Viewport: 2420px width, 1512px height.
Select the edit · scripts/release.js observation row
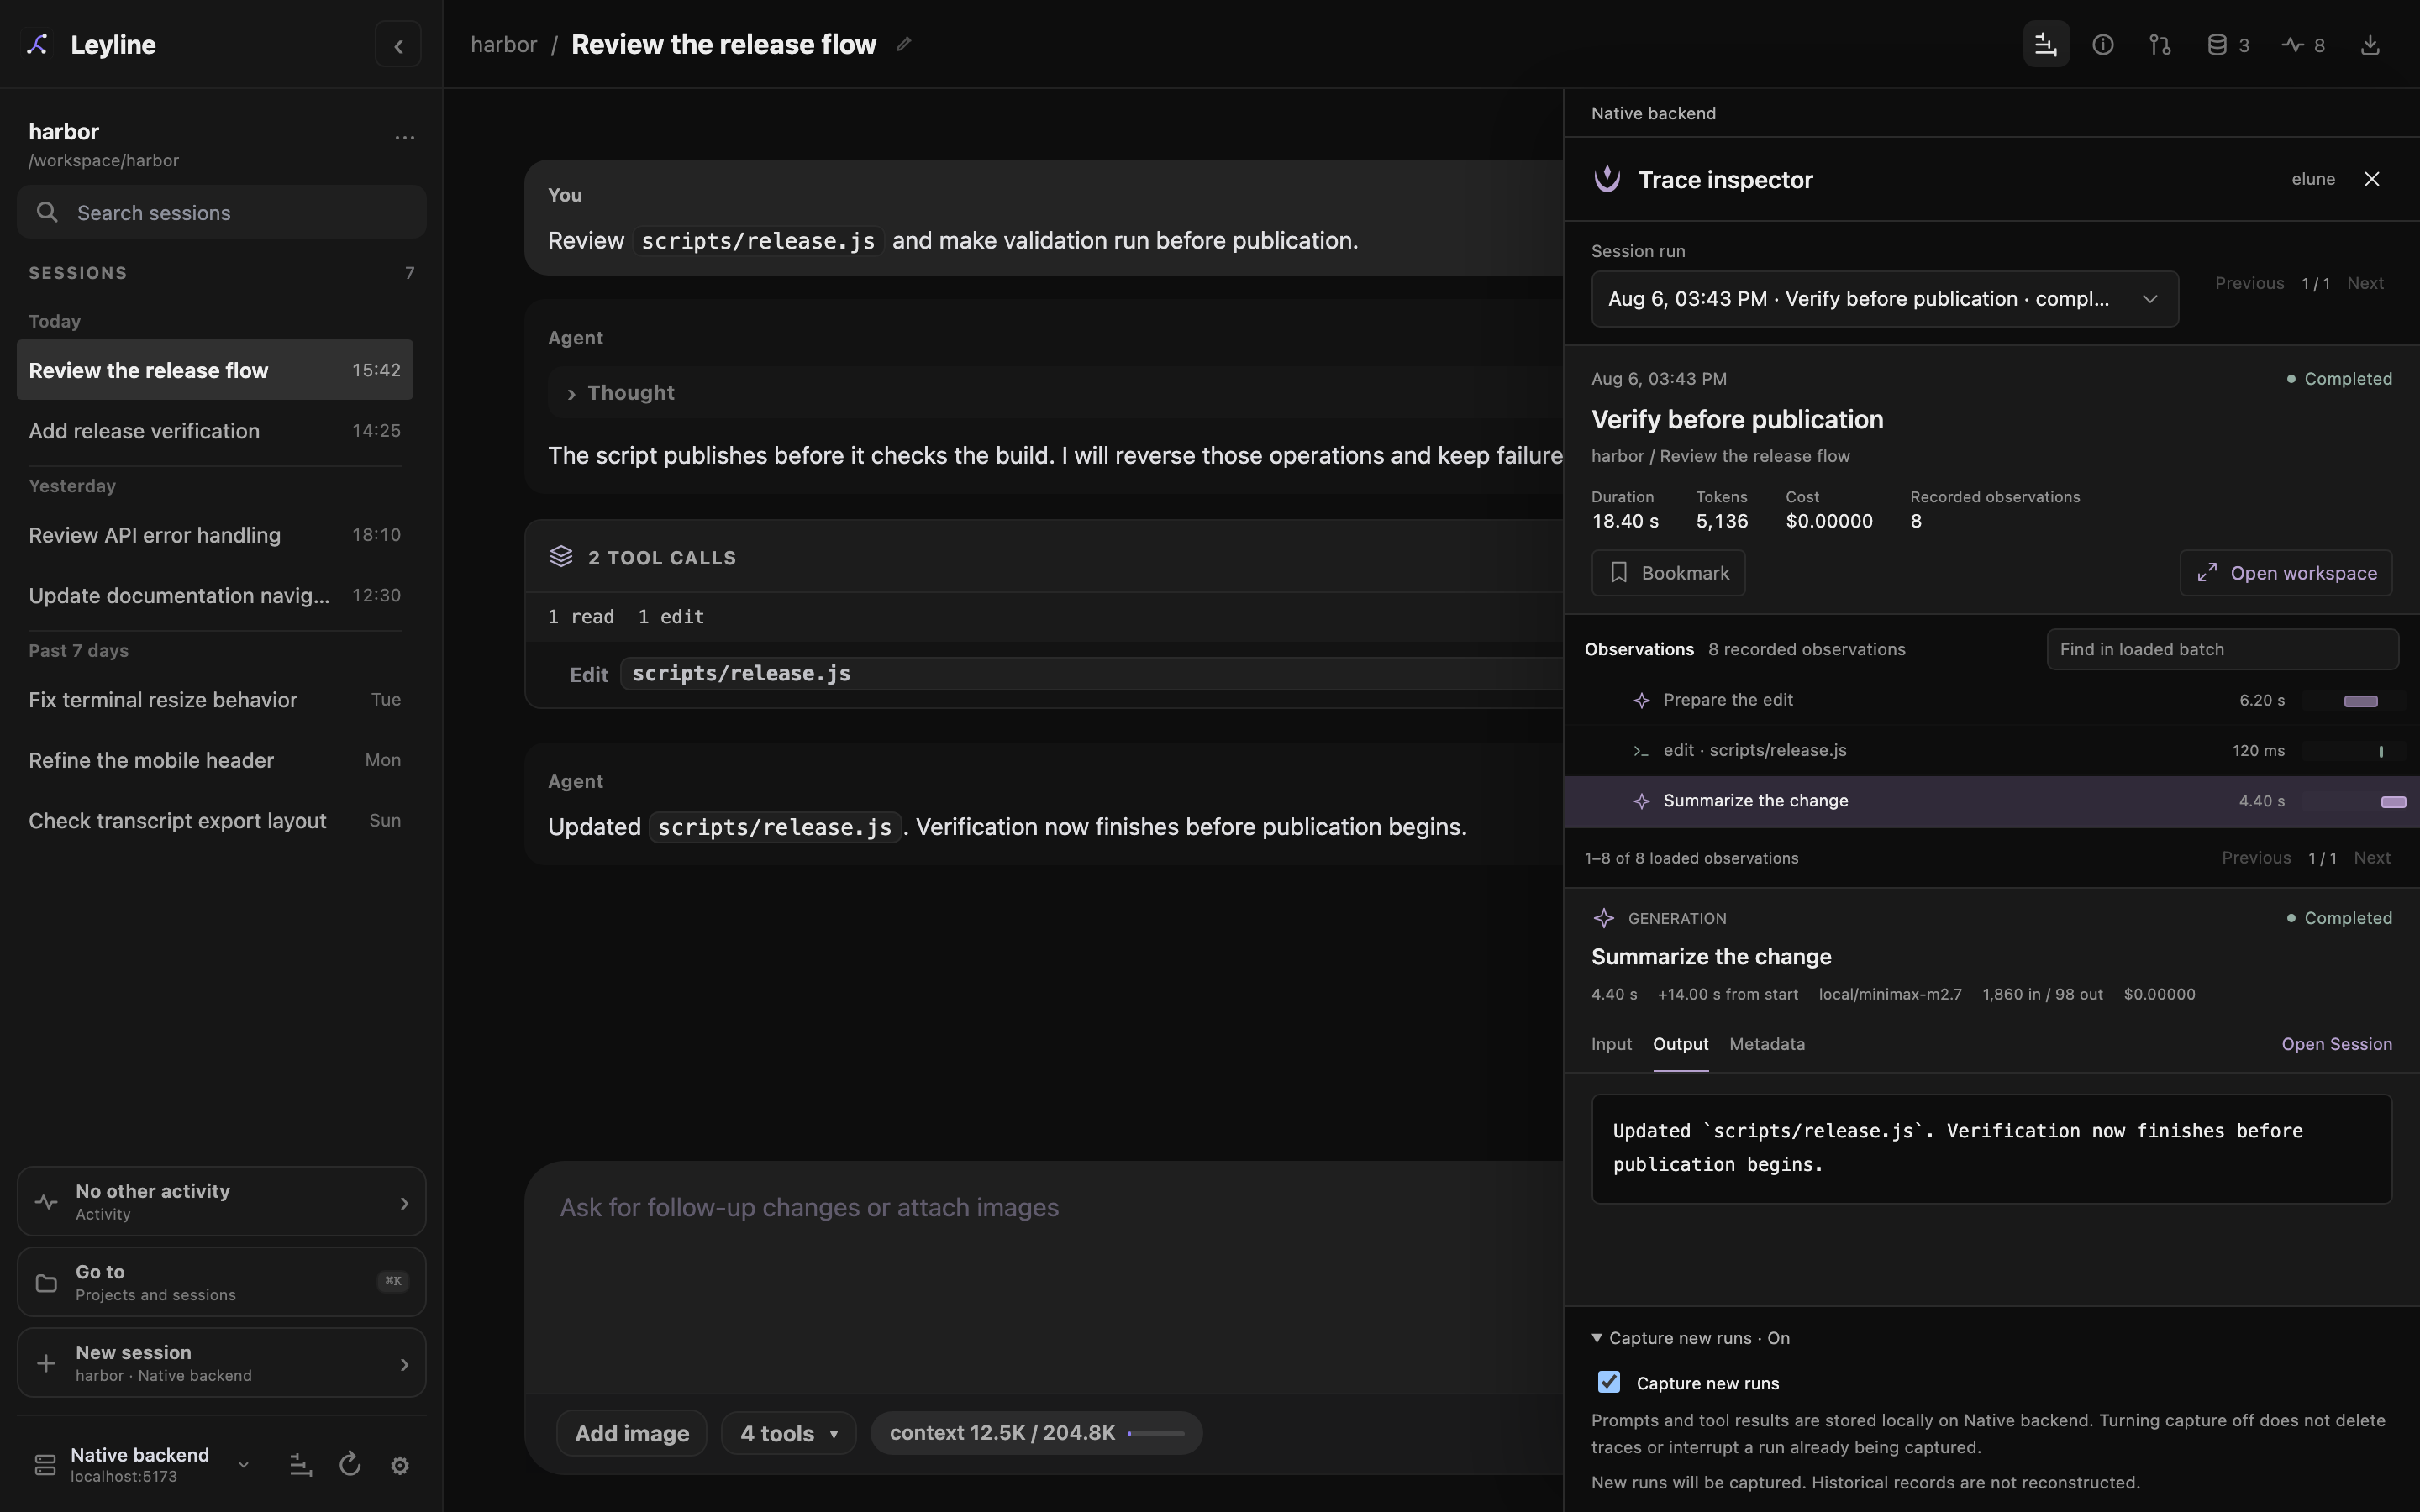(x=1991, y=751)
